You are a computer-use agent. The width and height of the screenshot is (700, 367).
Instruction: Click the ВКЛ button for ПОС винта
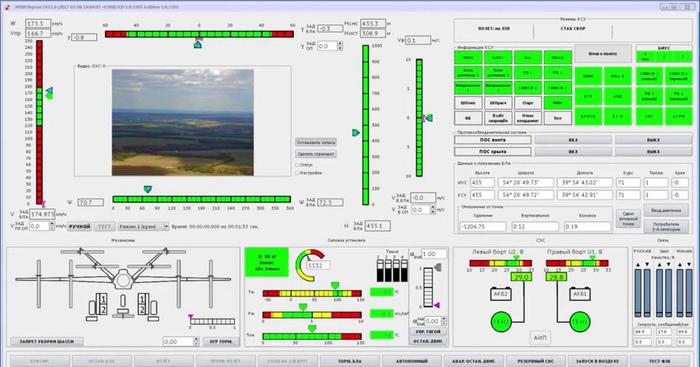(573, 140)
